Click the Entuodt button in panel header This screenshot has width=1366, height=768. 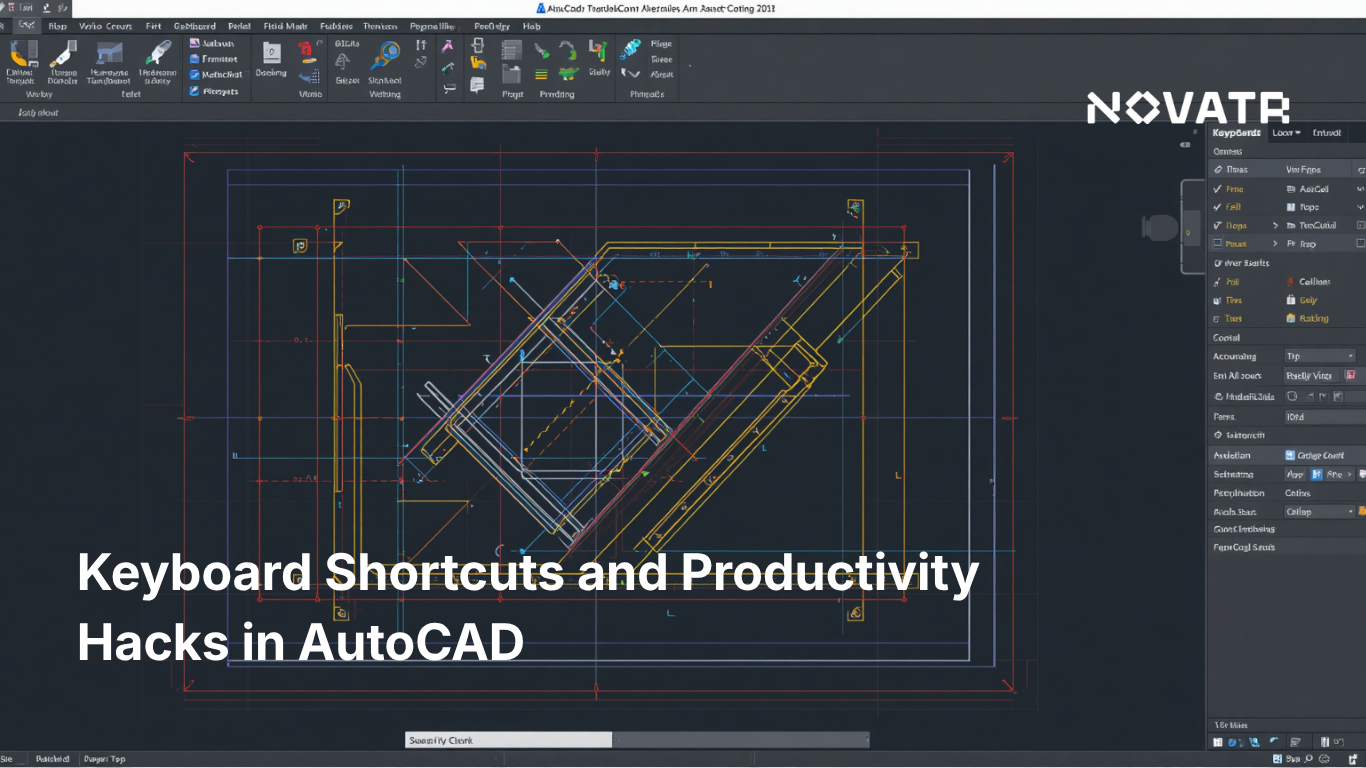[x=1327, y=132]
